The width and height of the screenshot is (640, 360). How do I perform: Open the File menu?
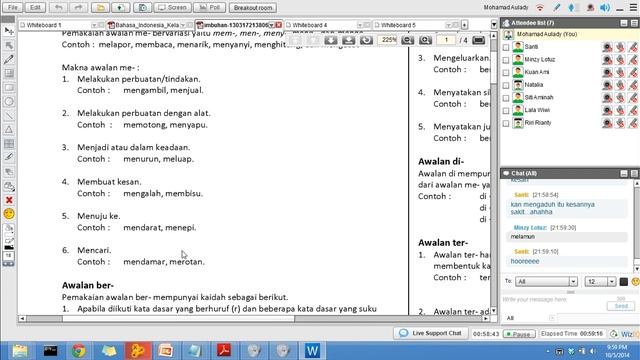[x=13, y=7]
